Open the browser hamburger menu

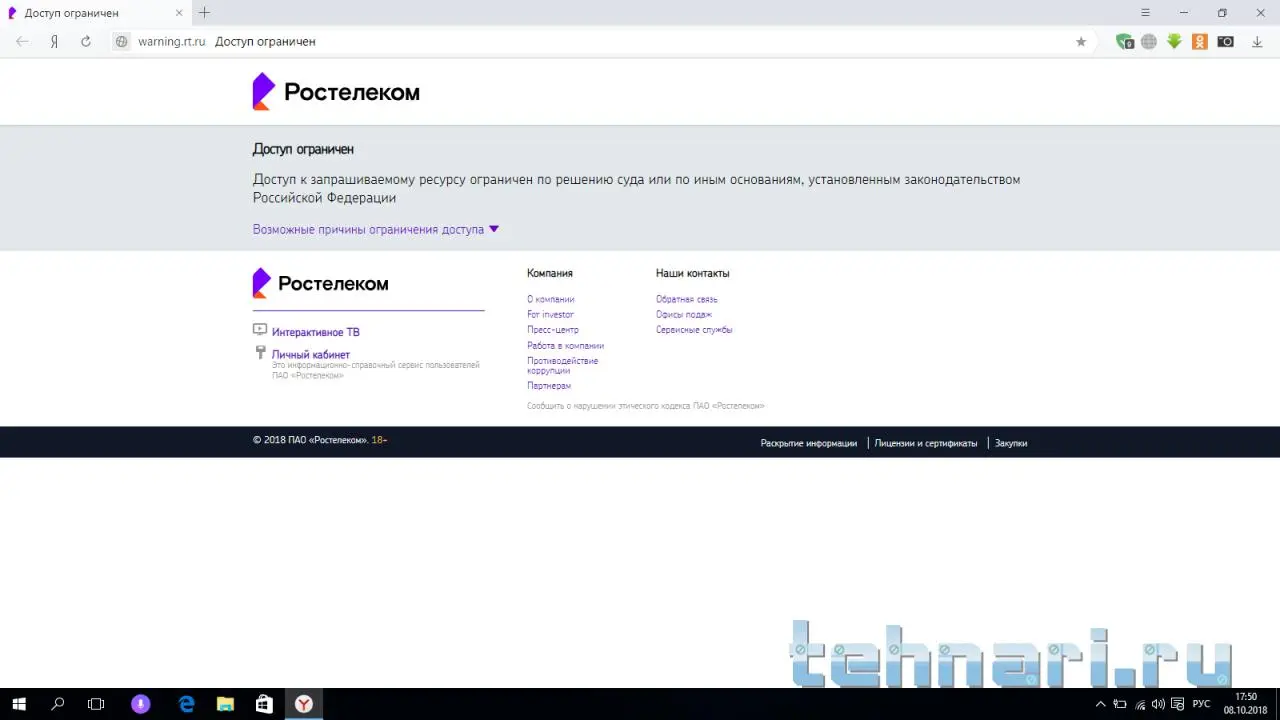coord(1146,13)
